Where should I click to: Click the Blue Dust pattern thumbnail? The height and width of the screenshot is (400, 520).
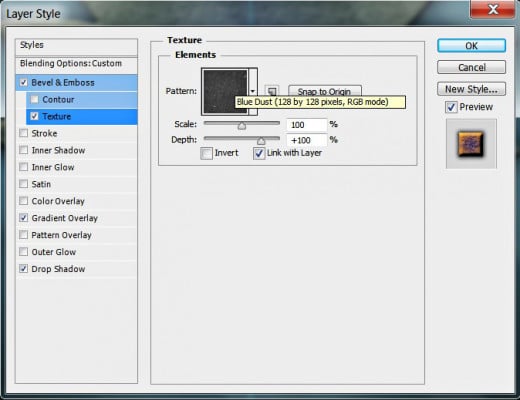pos(226,91)
